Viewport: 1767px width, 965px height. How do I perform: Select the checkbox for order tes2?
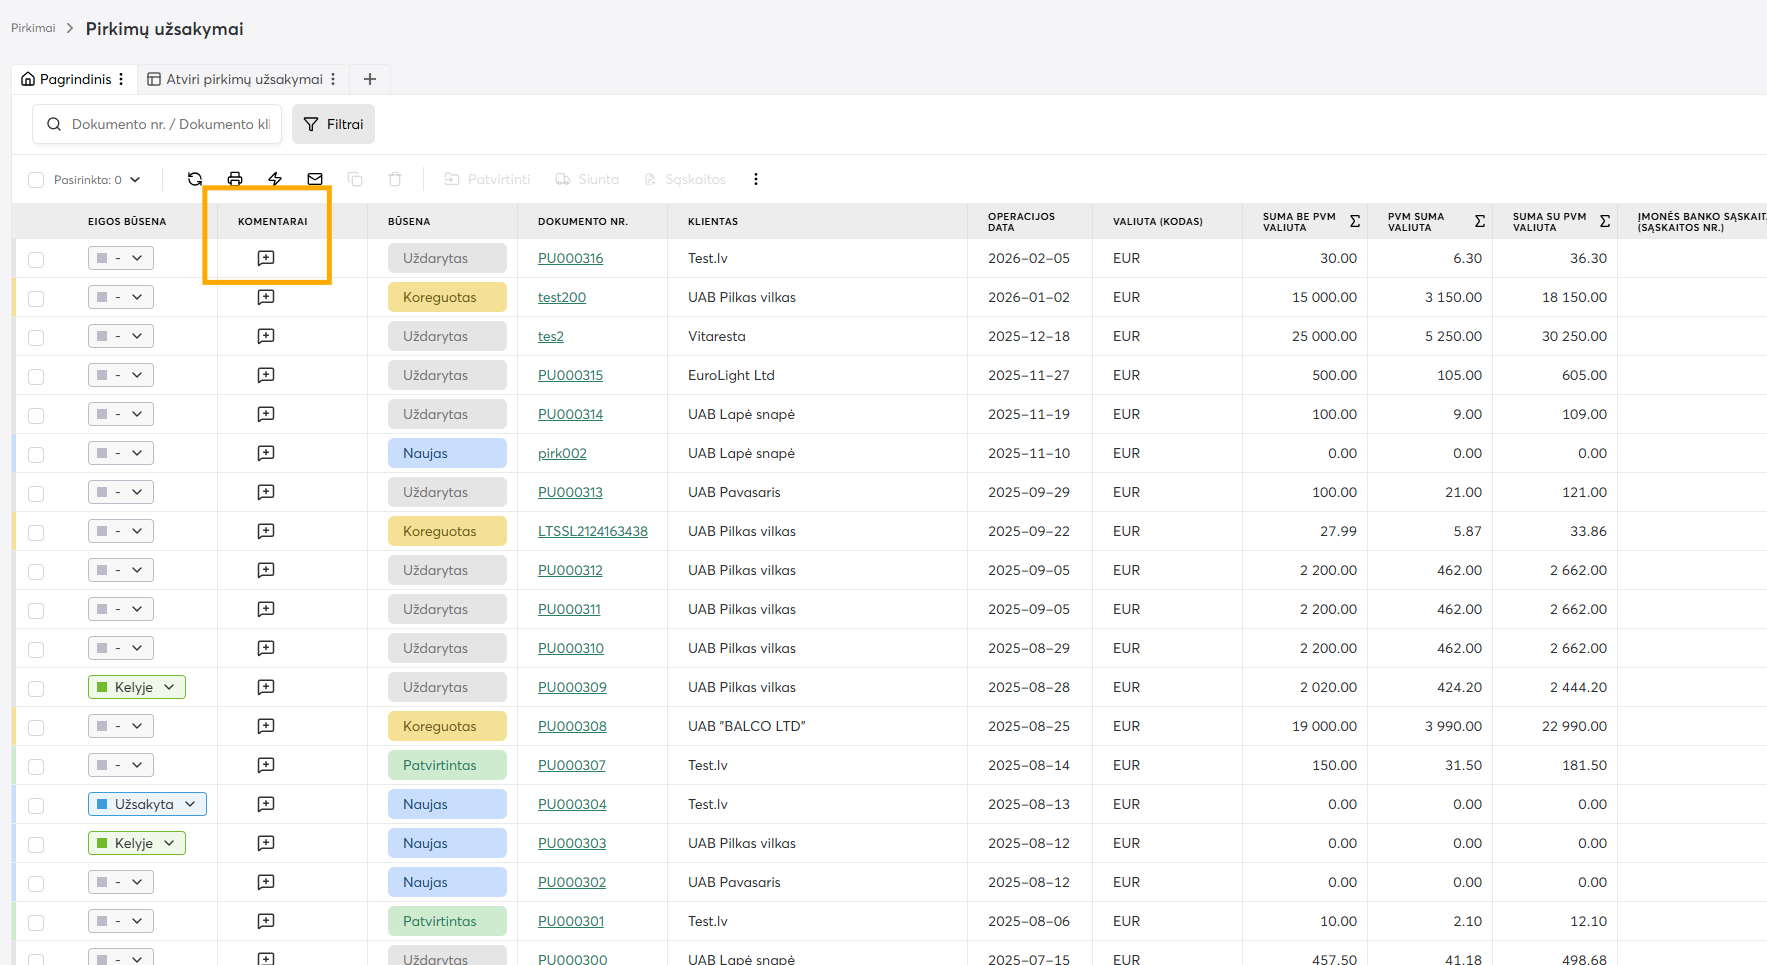point(36,337)
